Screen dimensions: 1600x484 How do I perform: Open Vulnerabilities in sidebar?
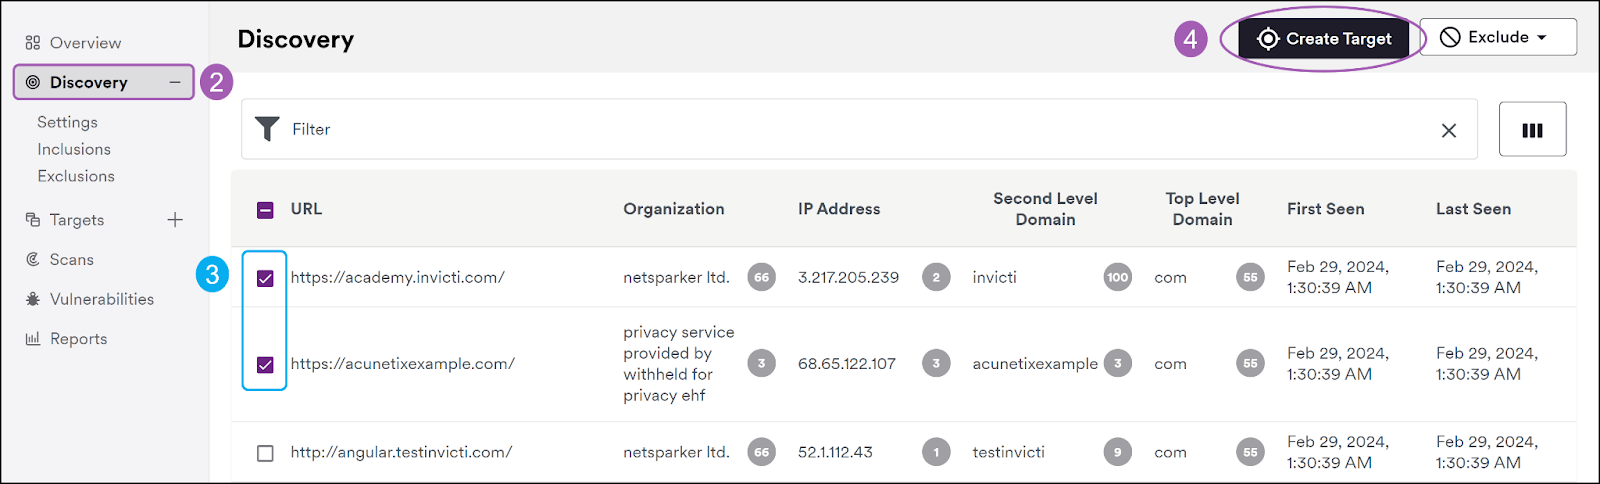[x=90, y=299]
